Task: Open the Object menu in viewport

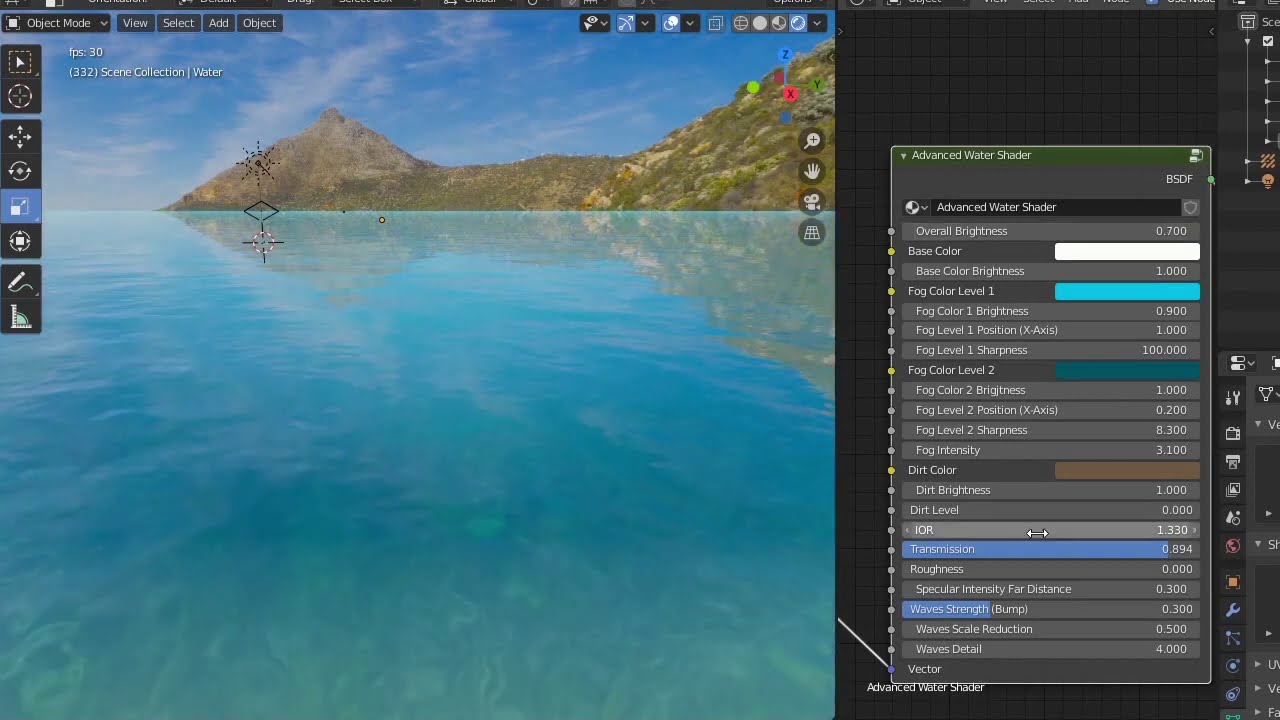Action: [x=259, y=23]
